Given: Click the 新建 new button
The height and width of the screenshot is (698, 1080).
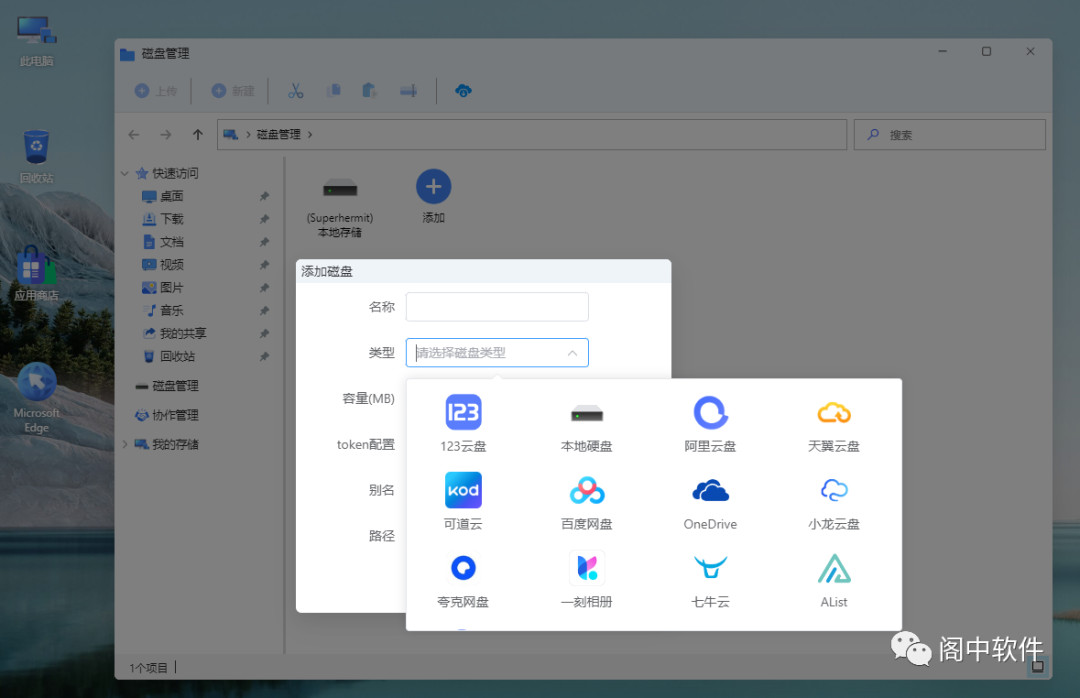Looking at the screenshot, I should 233,91.
